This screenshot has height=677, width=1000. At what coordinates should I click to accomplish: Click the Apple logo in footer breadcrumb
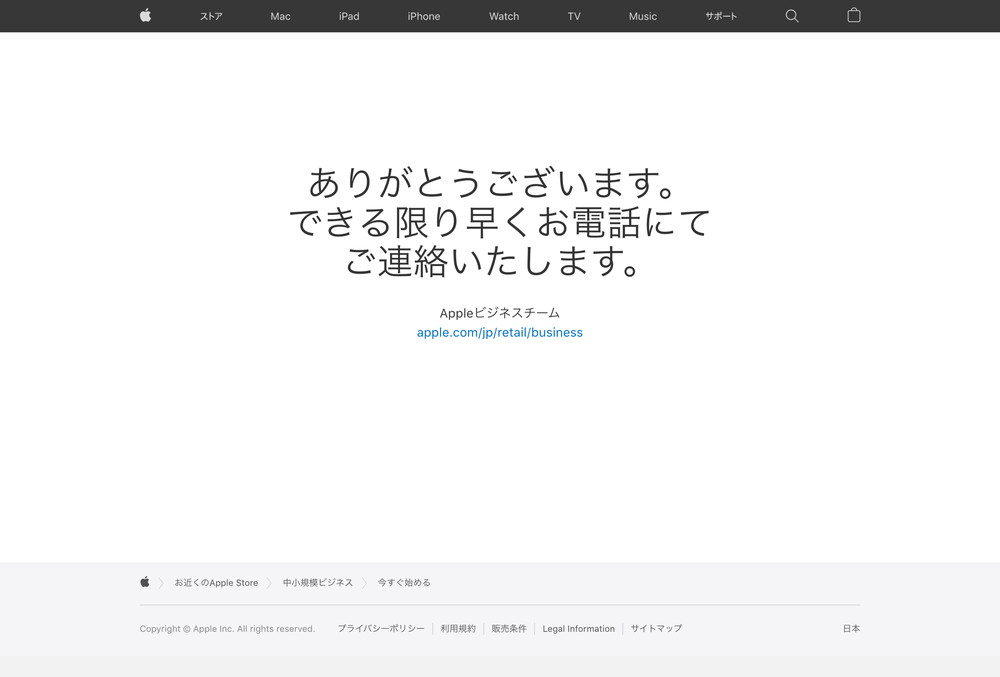pos(145,582)
